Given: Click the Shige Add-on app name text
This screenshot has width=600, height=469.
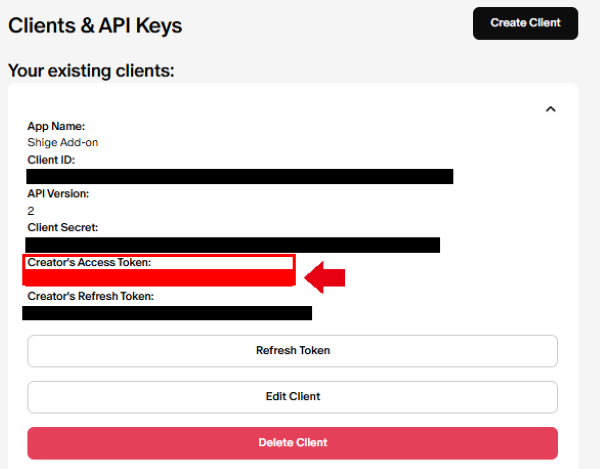Looking at the screenshot, I should click(63, 143).
